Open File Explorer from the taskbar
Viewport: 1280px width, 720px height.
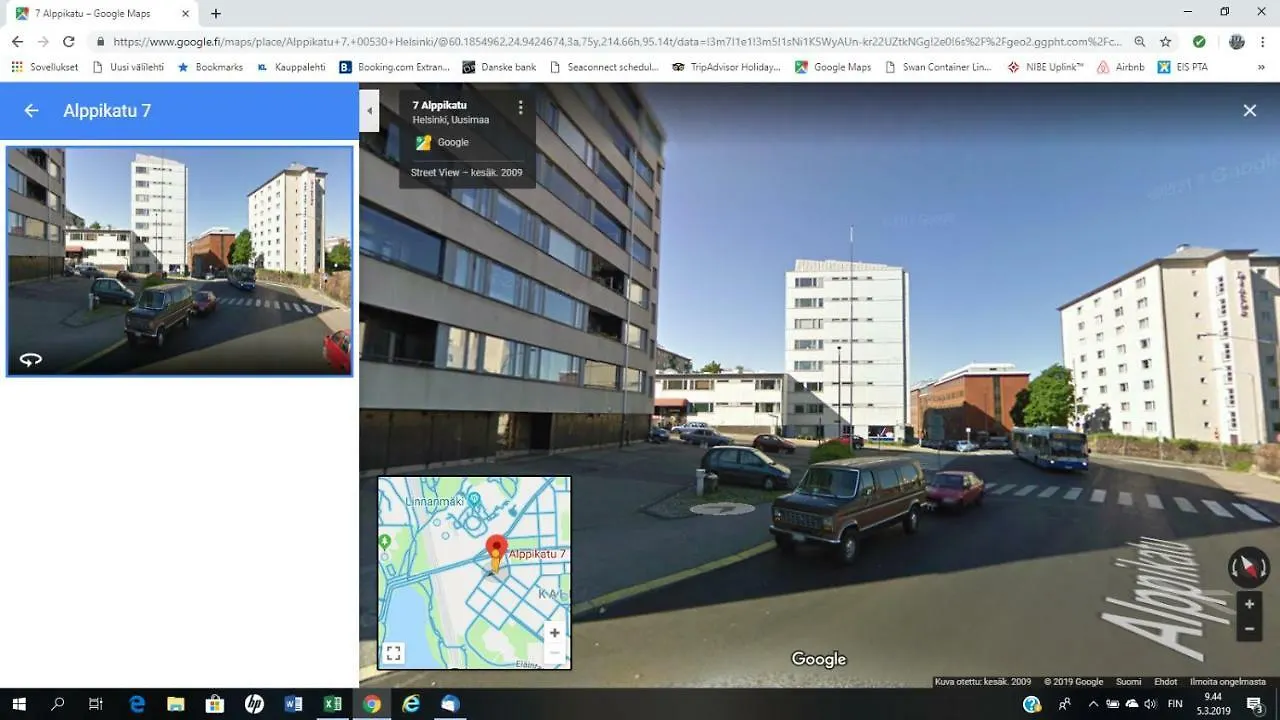coord(176,704)
